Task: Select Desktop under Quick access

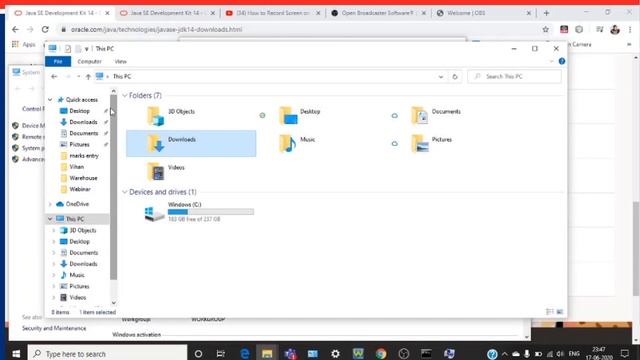Action: (x=80, y=111)
